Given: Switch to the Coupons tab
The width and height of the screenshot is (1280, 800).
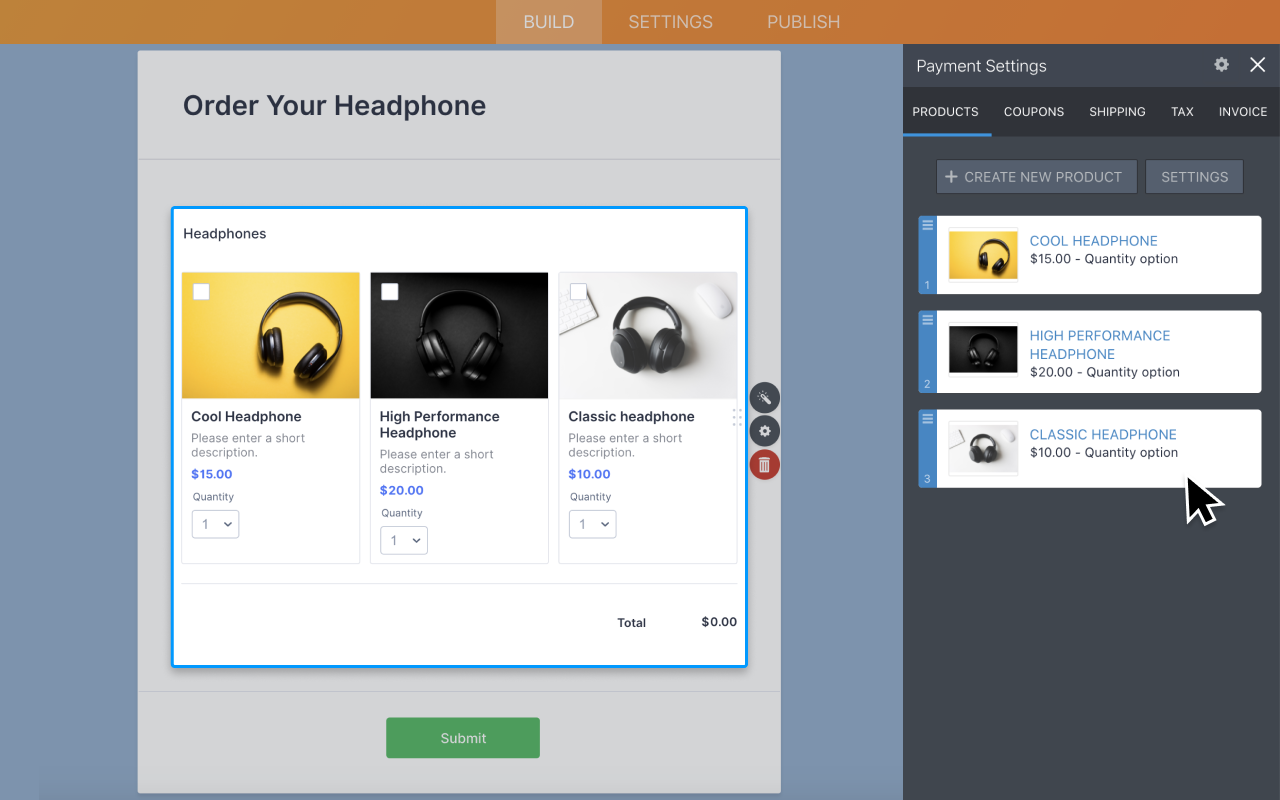Looking at the screenshot, I should pyautogui.click(x=1033, y=112).
